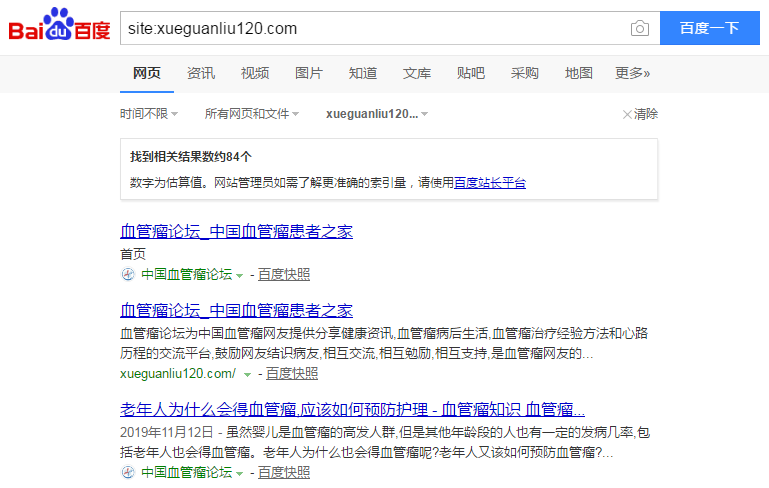Go to the 文库 tab

[417, 74]
